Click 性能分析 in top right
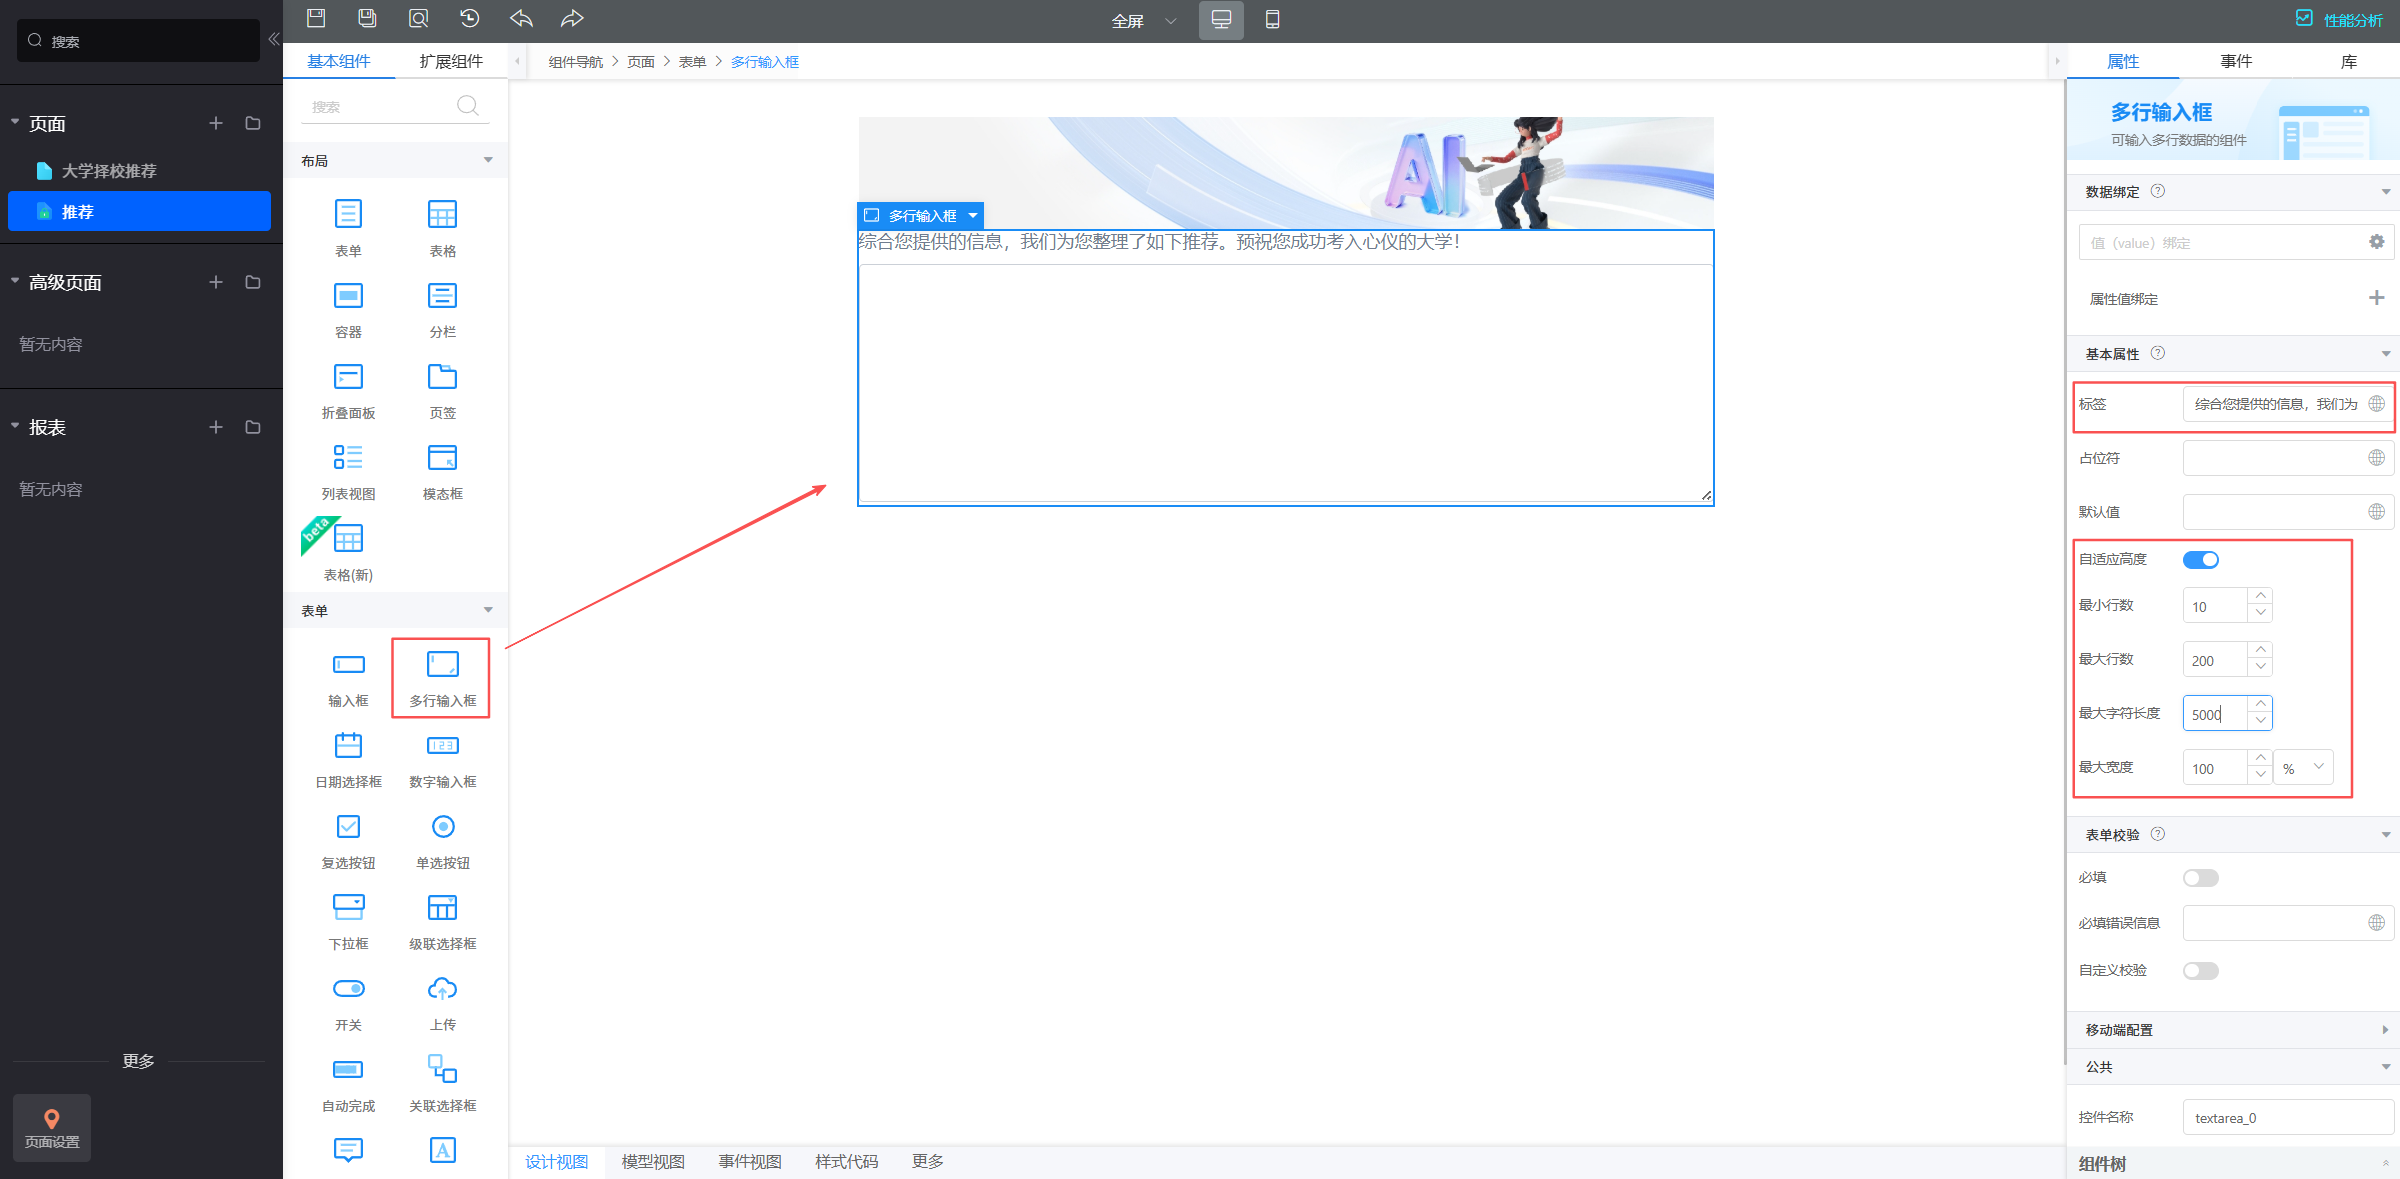Viewport: 2400px width, 1179px height. click(x=2340, y=20)
